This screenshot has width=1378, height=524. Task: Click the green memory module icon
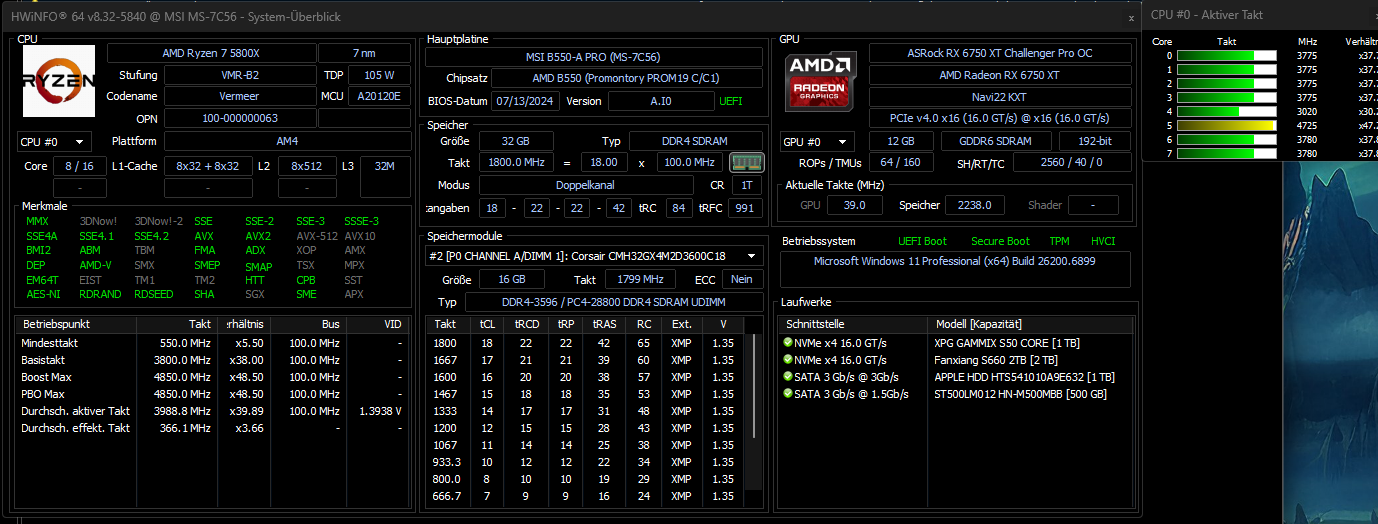click(746, 162)
